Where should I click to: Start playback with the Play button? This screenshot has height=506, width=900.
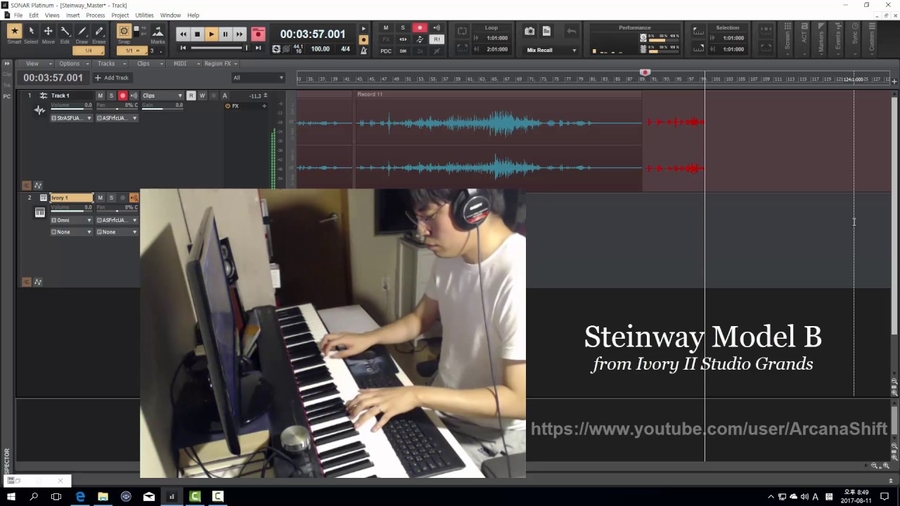click(211, 34)
